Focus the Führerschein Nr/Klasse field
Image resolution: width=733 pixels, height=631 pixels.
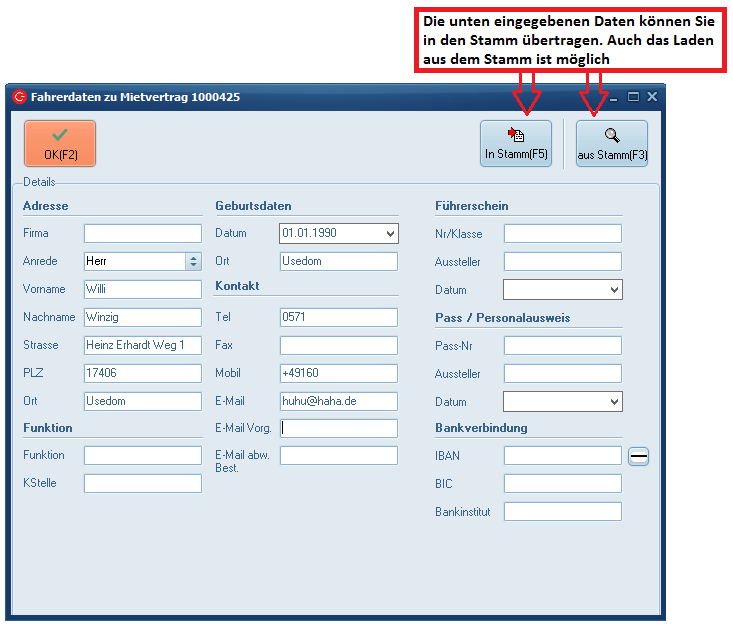click(562, 234)
